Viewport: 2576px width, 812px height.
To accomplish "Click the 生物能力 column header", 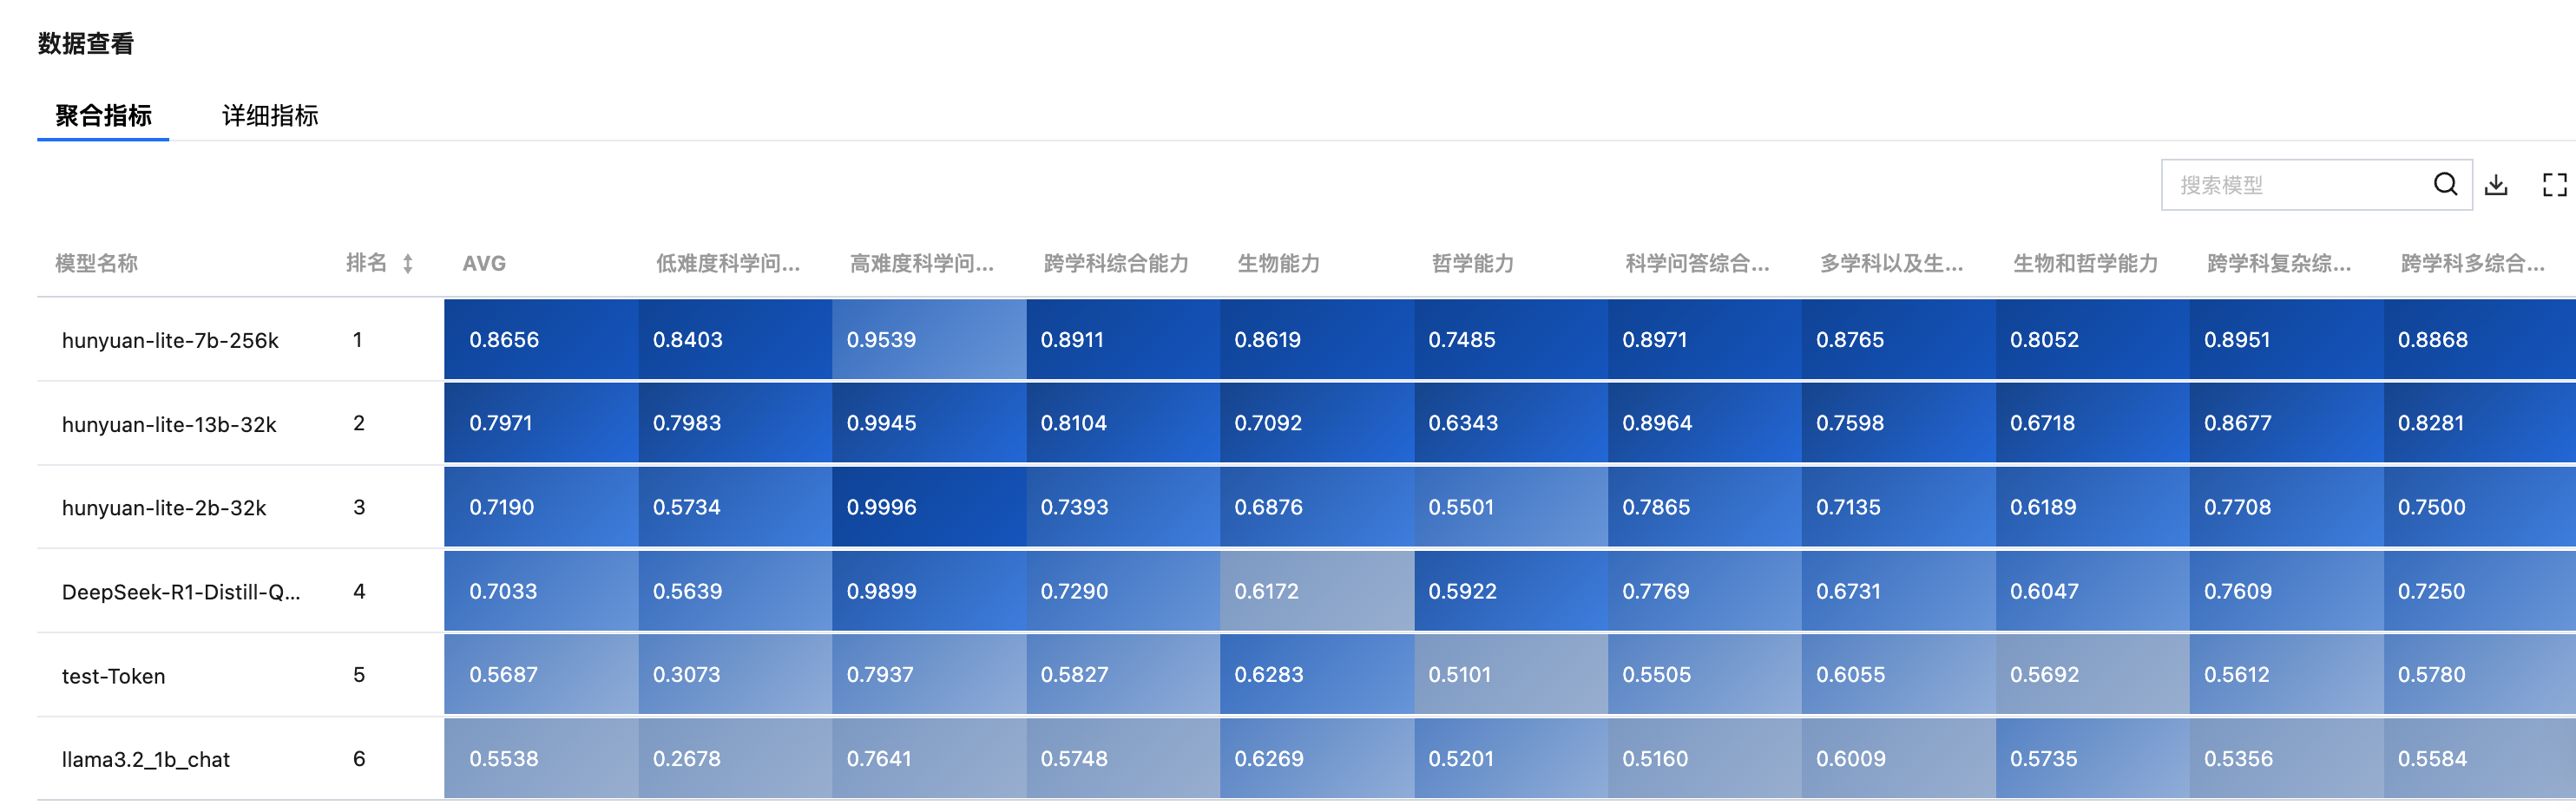I will tap(1279, 264).
